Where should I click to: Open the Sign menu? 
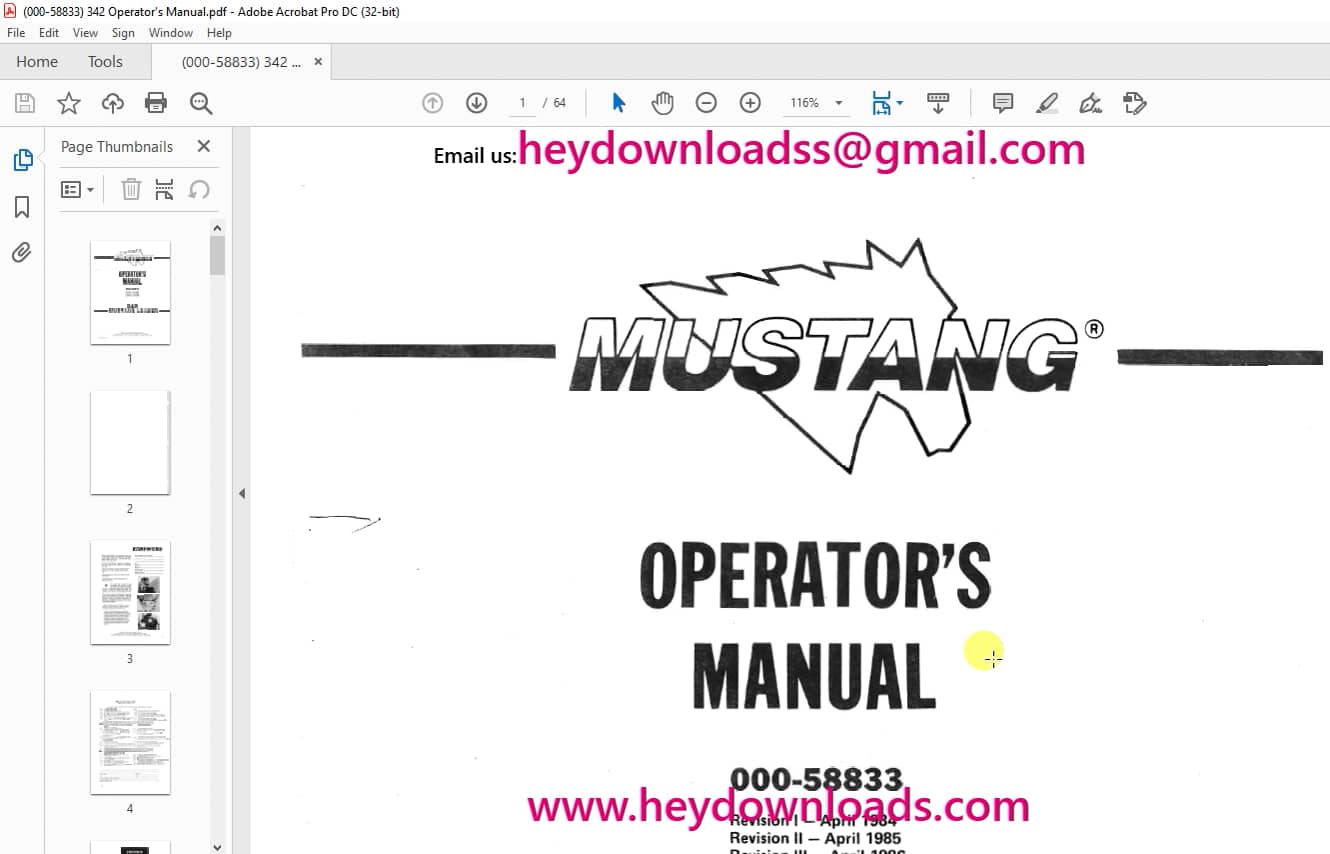point(123,33)
